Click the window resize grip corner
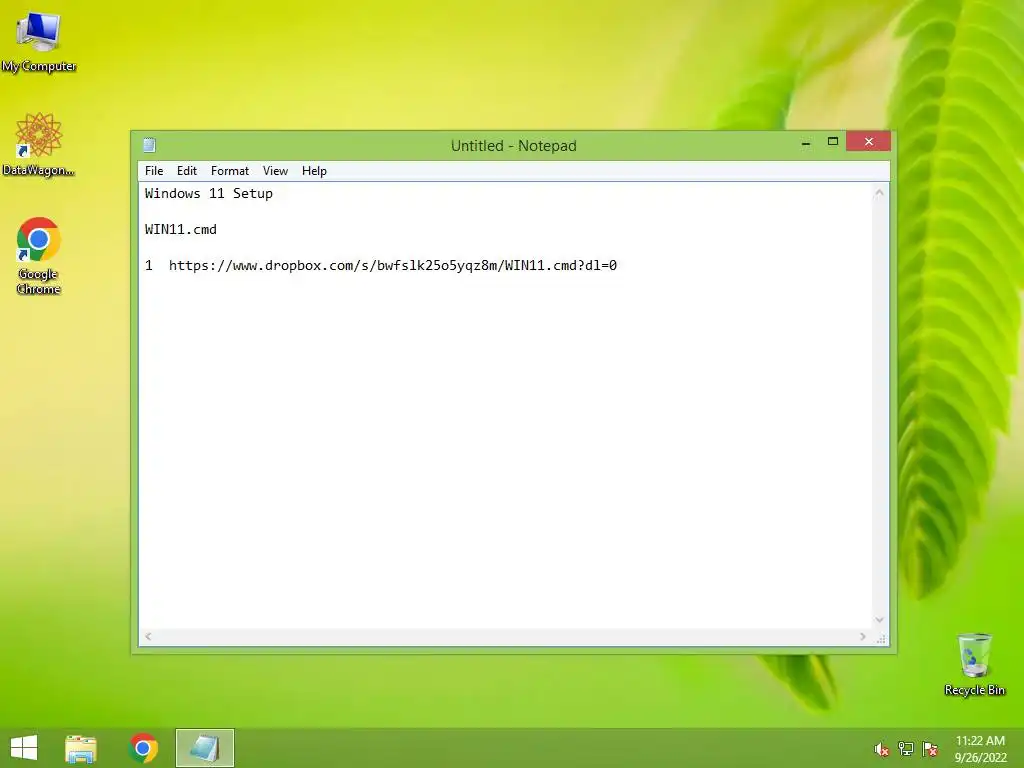This screenshot has width=1024, height=768. click(881, 638)
